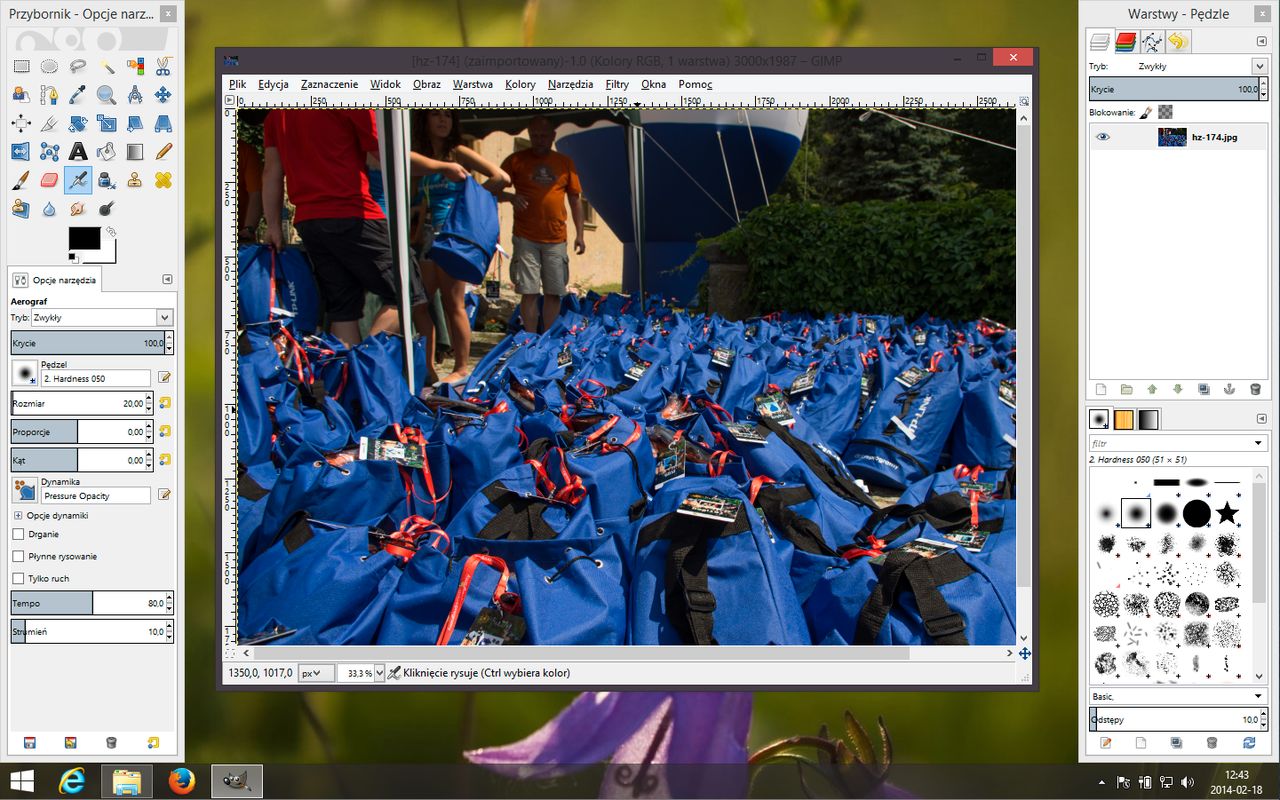
Task: Select the Paths tool
Action: pos(49,95)
